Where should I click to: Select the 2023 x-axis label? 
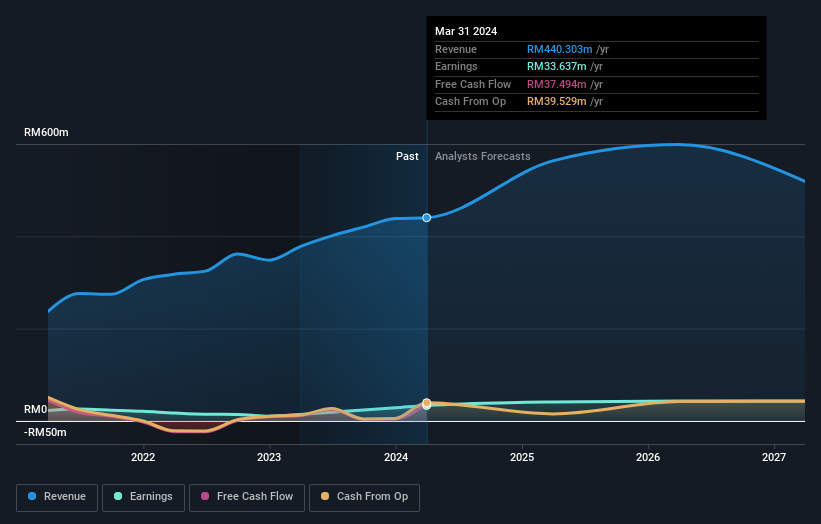click(x=269, y=457)
